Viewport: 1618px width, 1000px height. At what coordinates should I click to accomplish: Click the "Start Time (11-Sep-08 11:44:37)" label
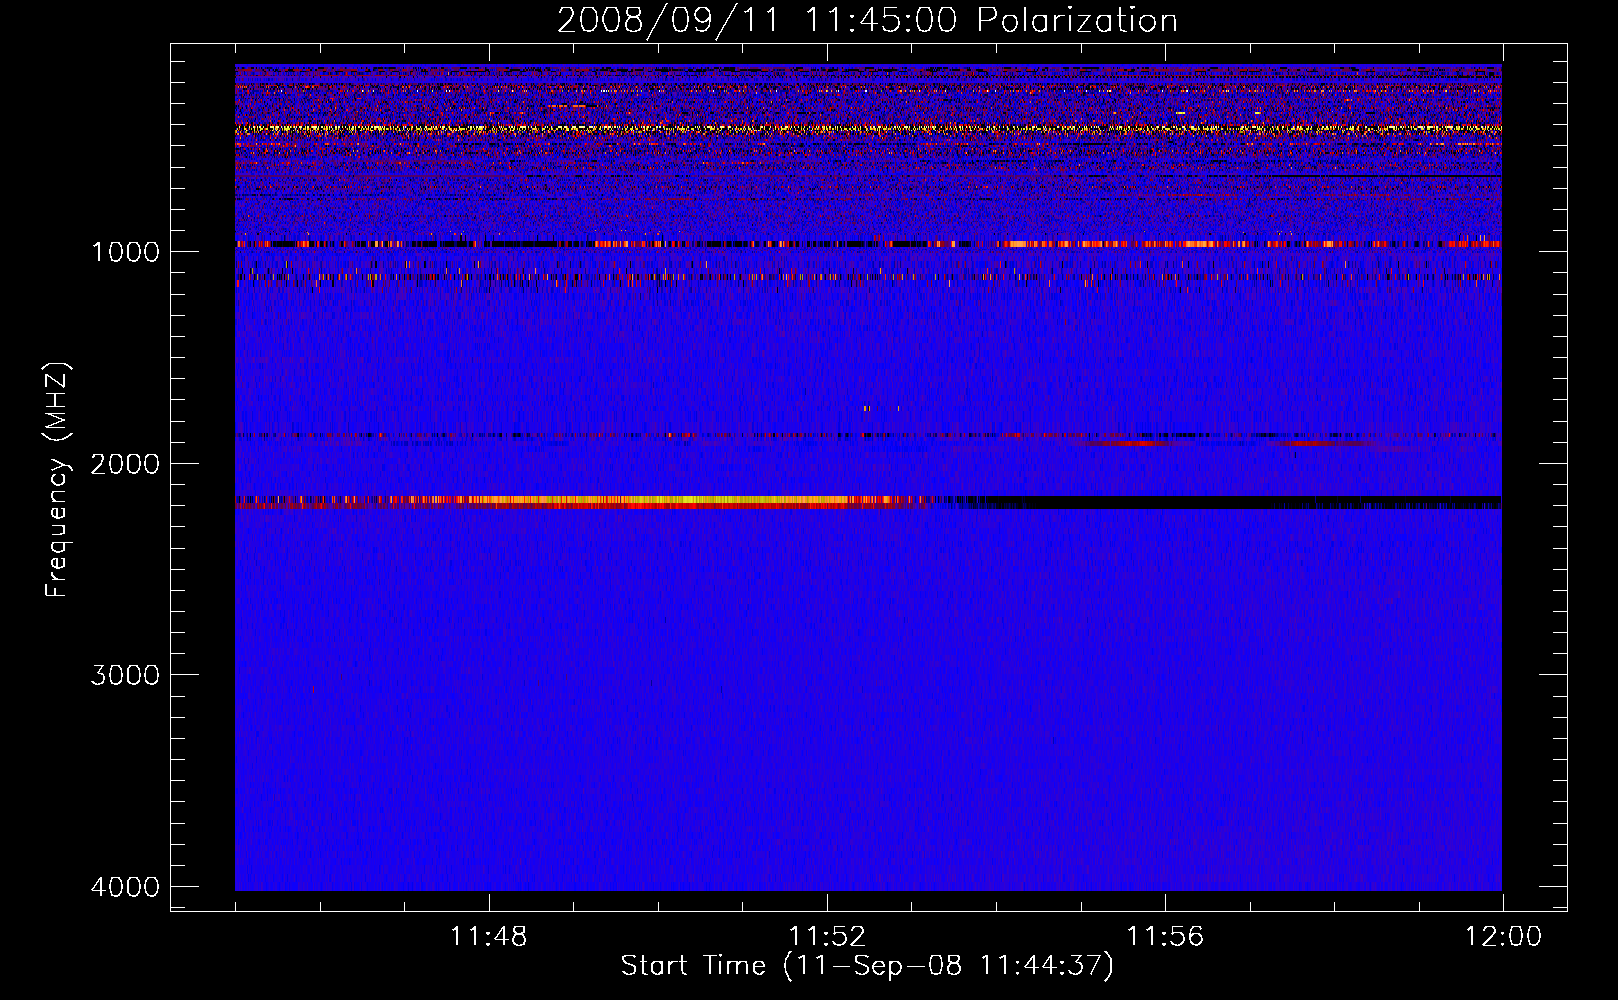click(867, 966)
